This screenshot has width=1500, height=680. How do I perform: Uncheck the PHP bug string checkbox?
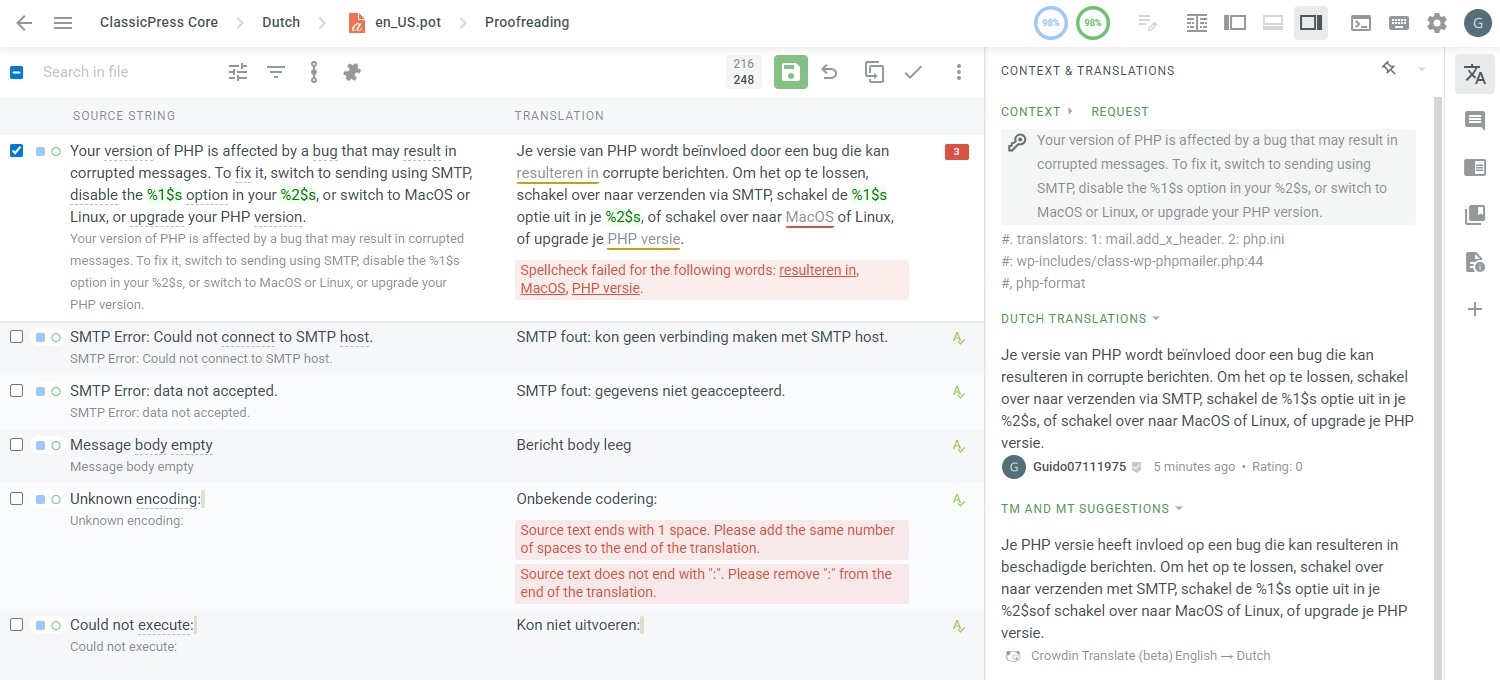tap(16, 151)
